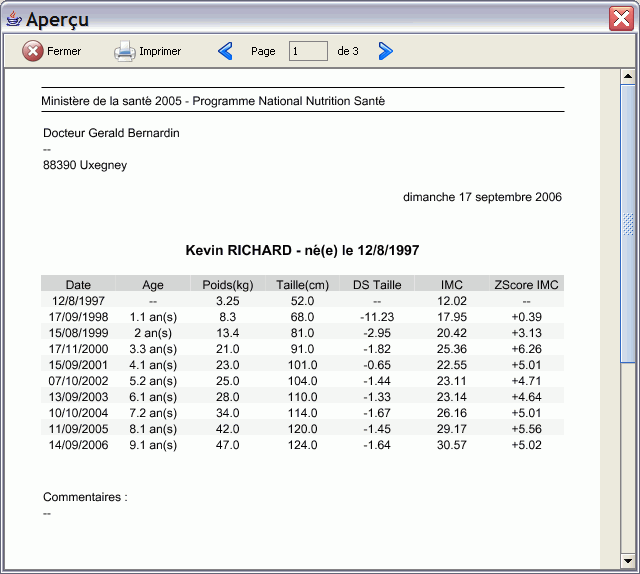Viewport: 640px width, 574px height.
Task: Click the scrollbar down arrow
Action: (628, 561)
